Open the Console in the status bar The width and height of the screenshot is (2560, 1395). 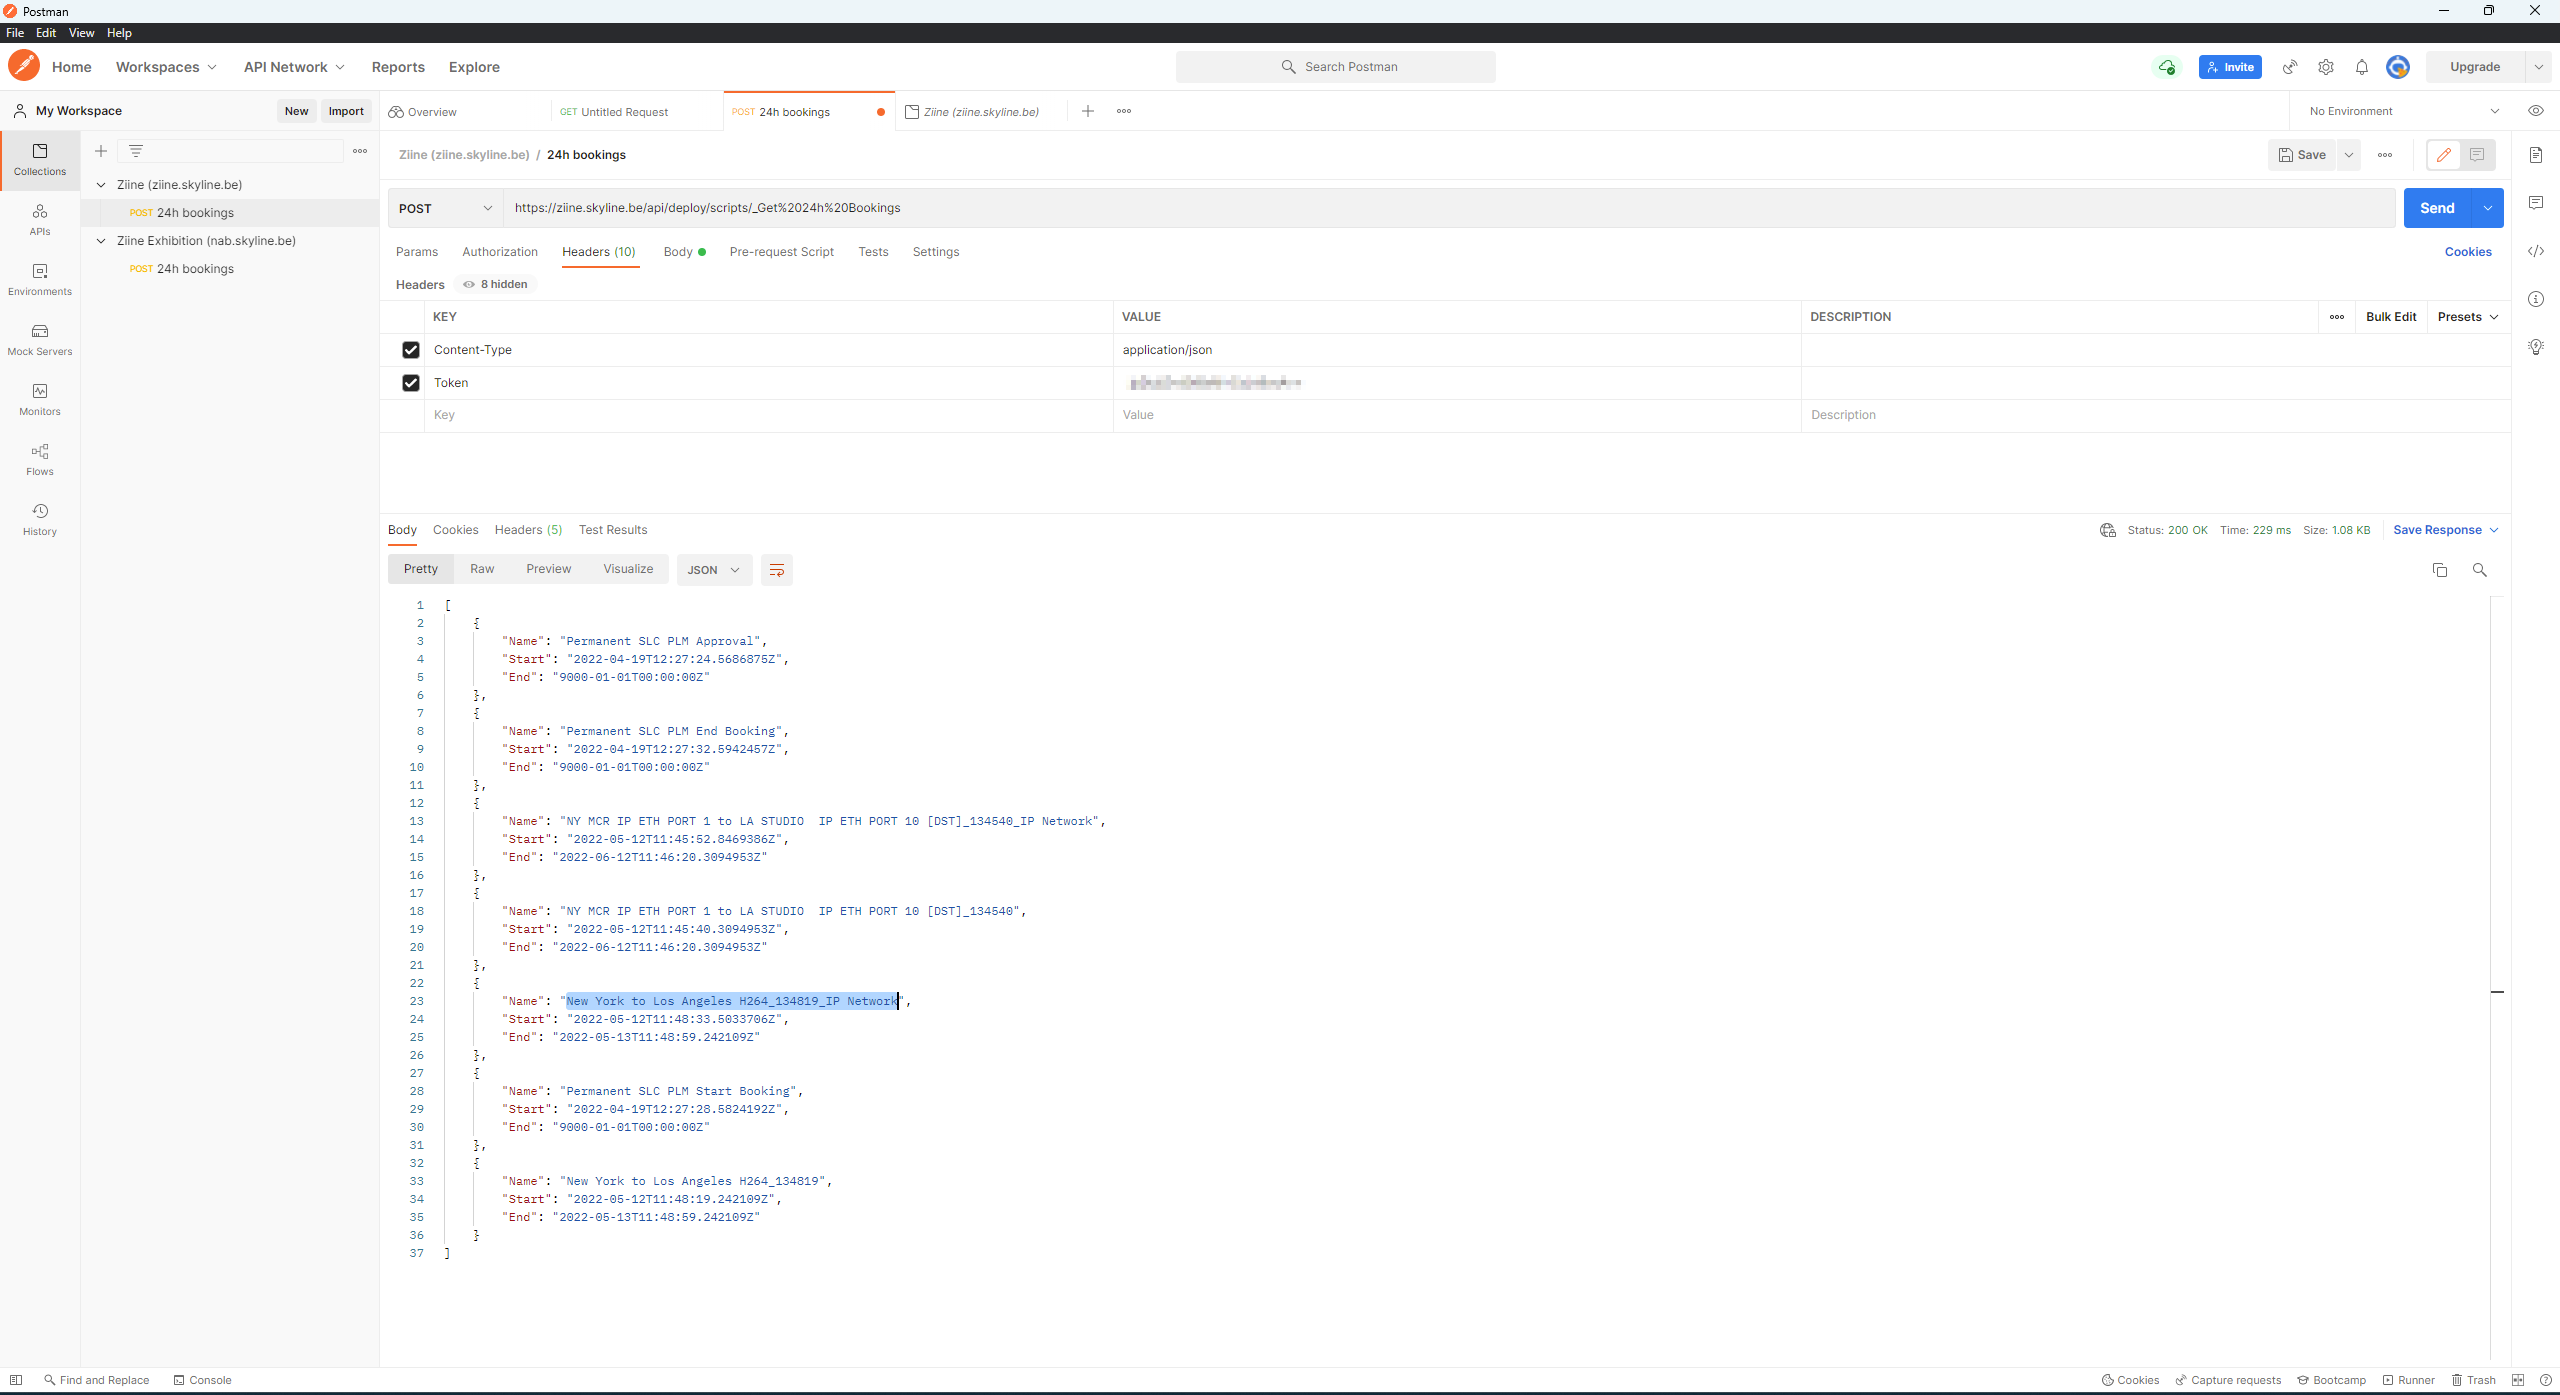pos(202,1380)
